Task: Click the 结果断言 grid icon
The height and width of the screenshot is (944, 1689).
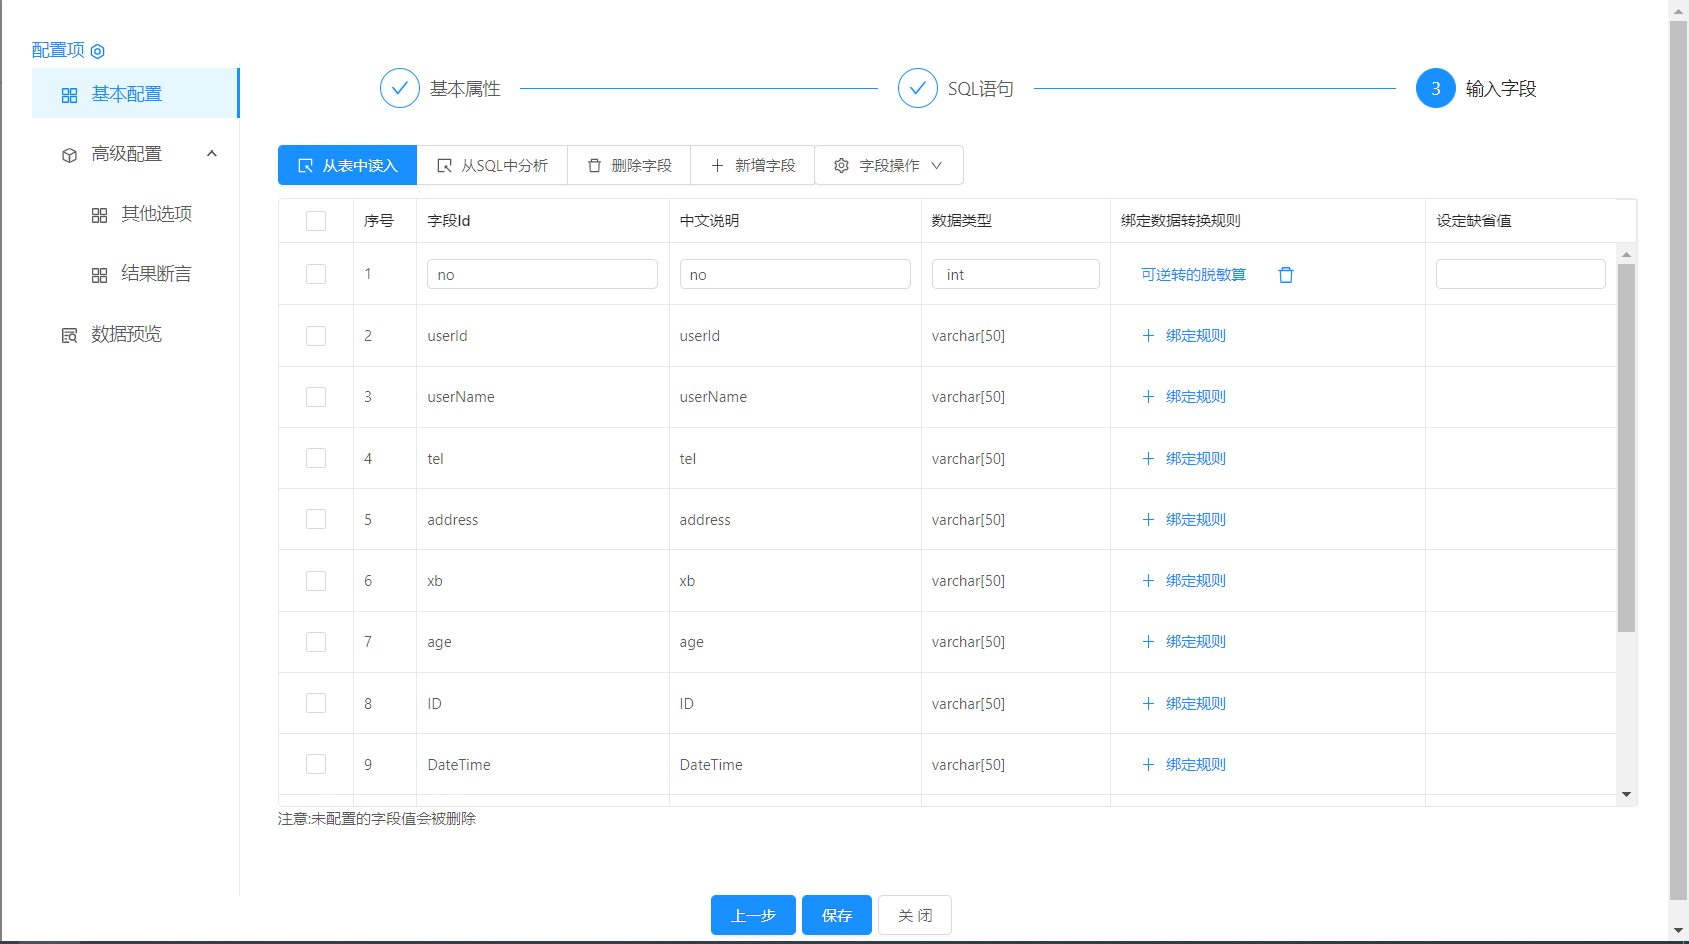Action: click(99, 275)
